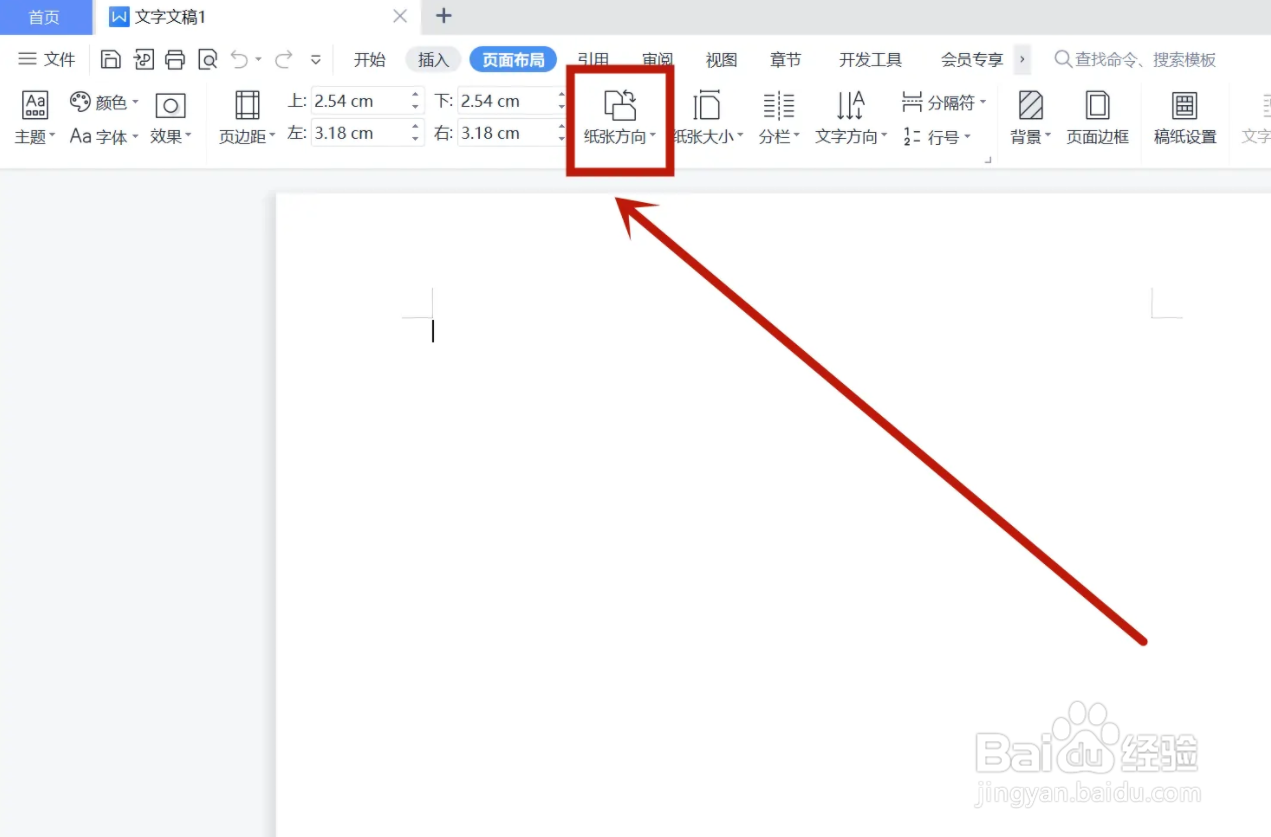Open the 文件 file menu
The width and height of the screenshot is (1271, 837).
47,59
